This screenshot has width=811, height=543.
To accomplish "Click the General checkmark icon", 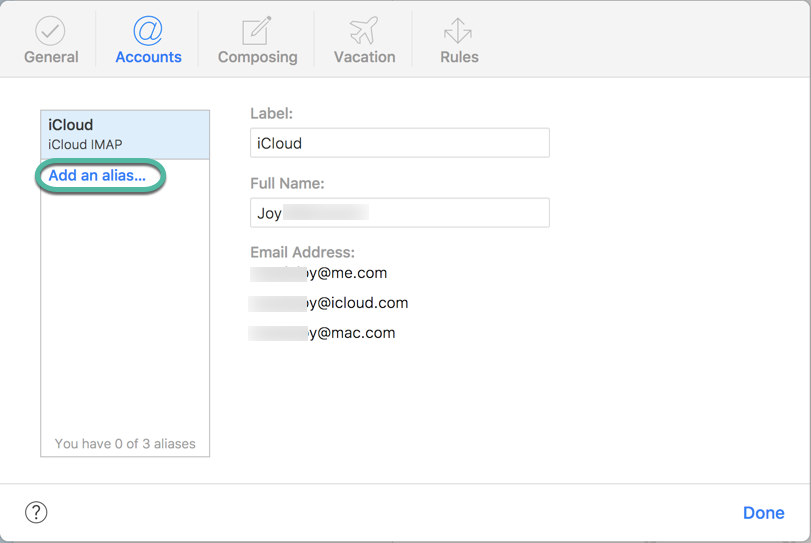I will (50, 30).
